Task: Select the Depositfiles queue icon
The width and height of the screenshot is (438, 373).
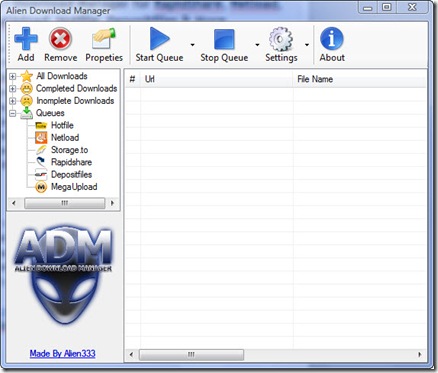Action: point(41,174)
